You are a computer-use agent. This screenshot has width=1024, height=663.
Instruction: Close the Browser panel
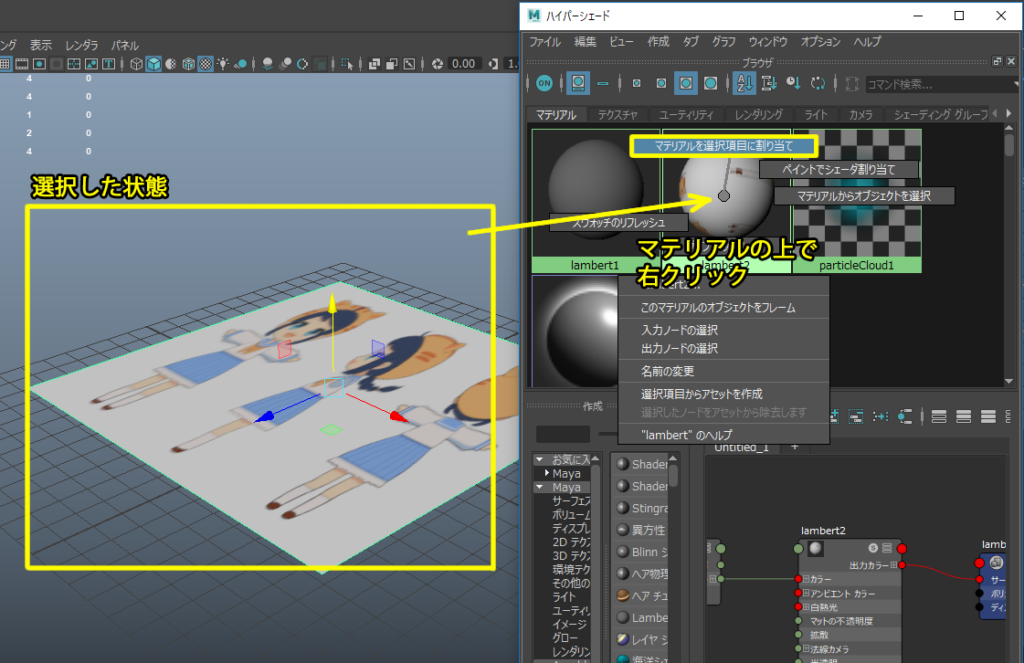tap(1011, 61)
